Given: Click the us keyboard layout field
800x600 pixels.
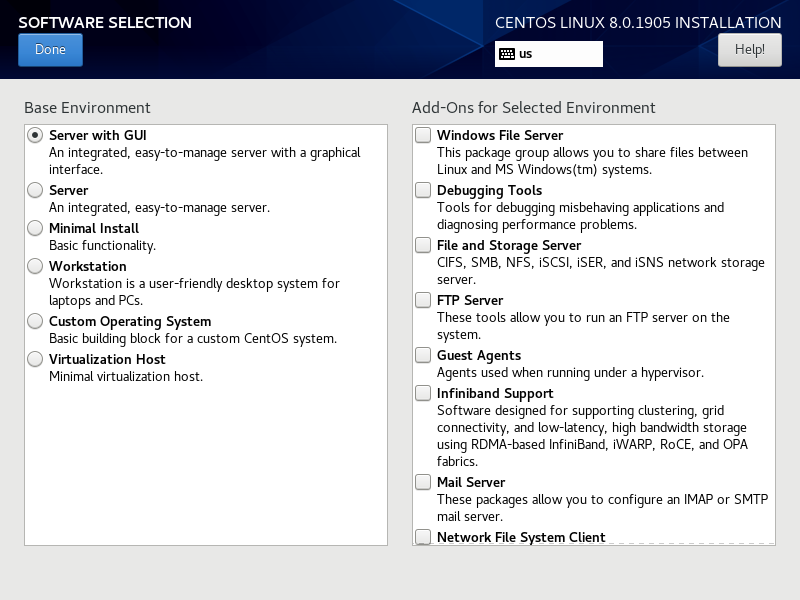Looking at the screenshot, I should click(x=548, y=54).
